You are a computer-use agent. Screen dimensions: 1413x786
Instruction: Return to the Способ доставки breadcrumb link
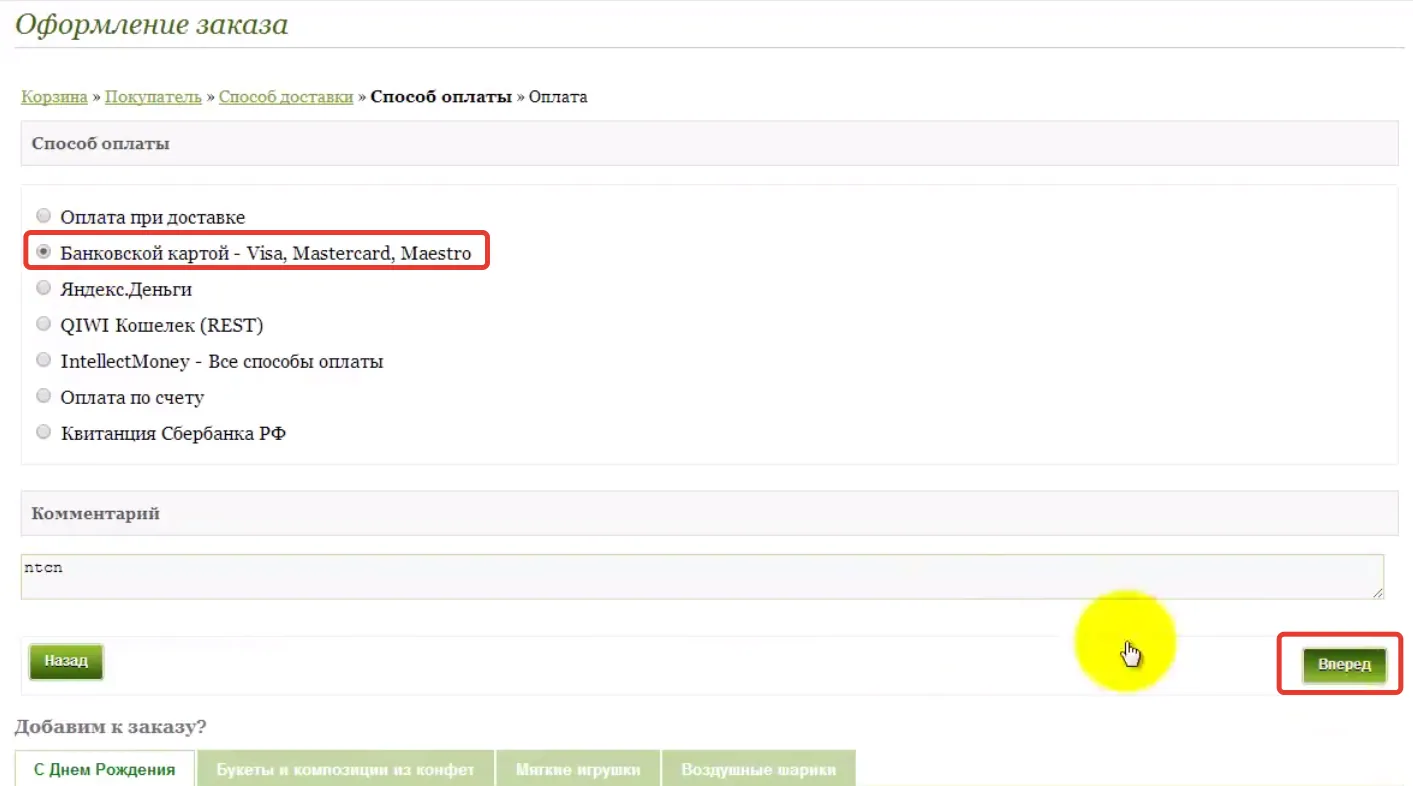[x=286, y=97]
